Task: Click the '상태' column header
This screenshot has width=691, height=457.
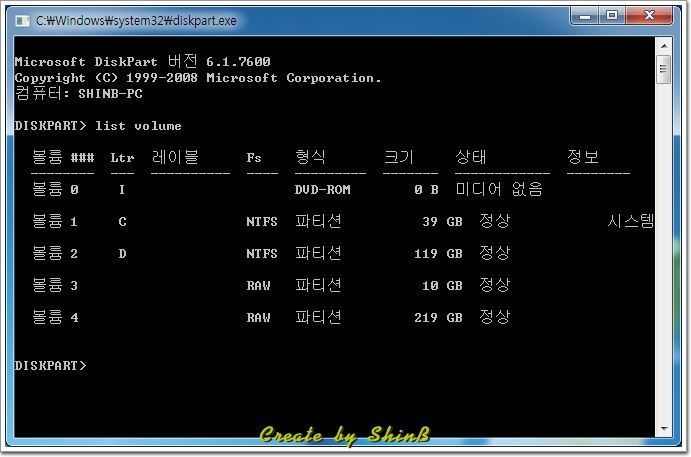Action: pyautogui.click(x=470, y=157)
